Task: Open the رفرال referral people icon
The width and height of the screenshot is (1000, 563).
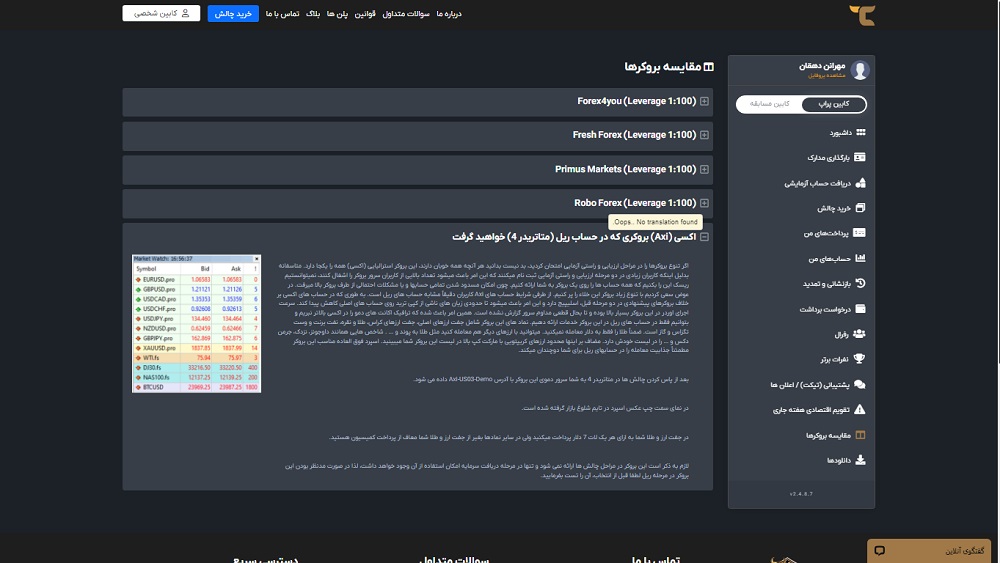Action: 859,333
